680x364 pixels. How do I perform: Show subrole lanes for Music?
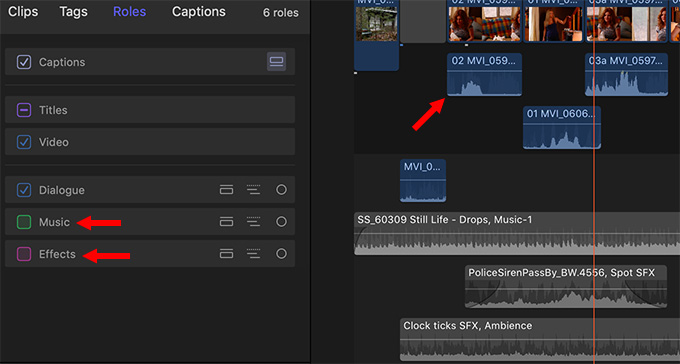tap(253, 222)
